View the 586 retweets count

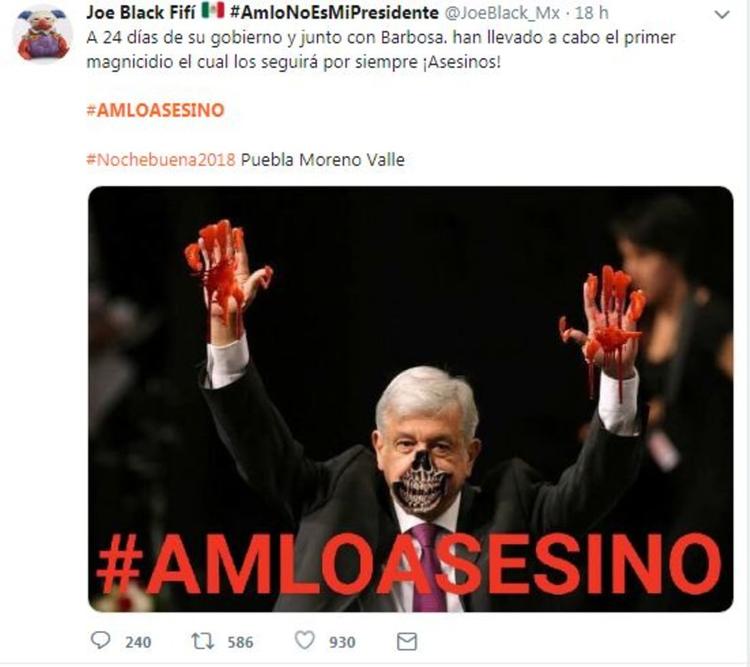click(240, 642)
